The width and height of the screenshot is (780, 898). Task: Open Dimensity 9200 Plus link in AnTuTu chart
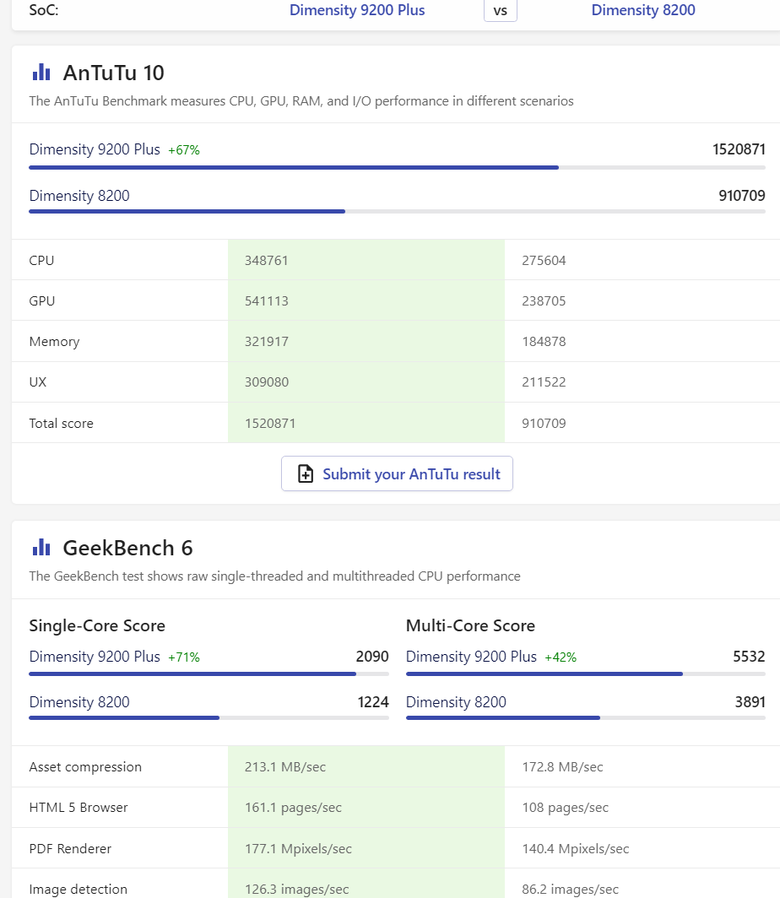(x=94, y=149)
